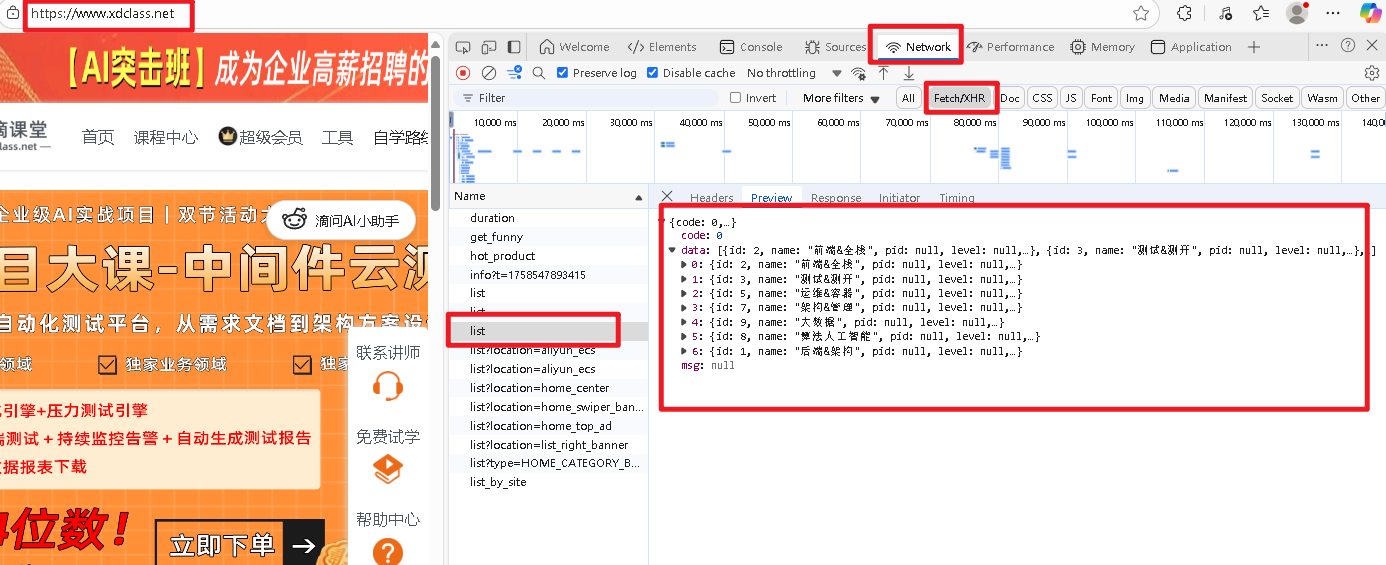
Task: Select the list_by_site request row
Action: coord(548,482)
